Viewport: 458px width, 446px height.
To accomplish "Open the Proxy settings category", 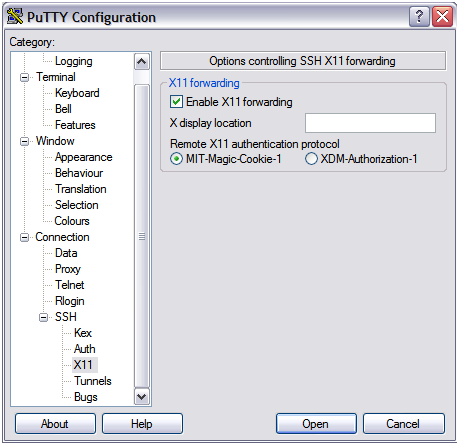I will [68, 269].
